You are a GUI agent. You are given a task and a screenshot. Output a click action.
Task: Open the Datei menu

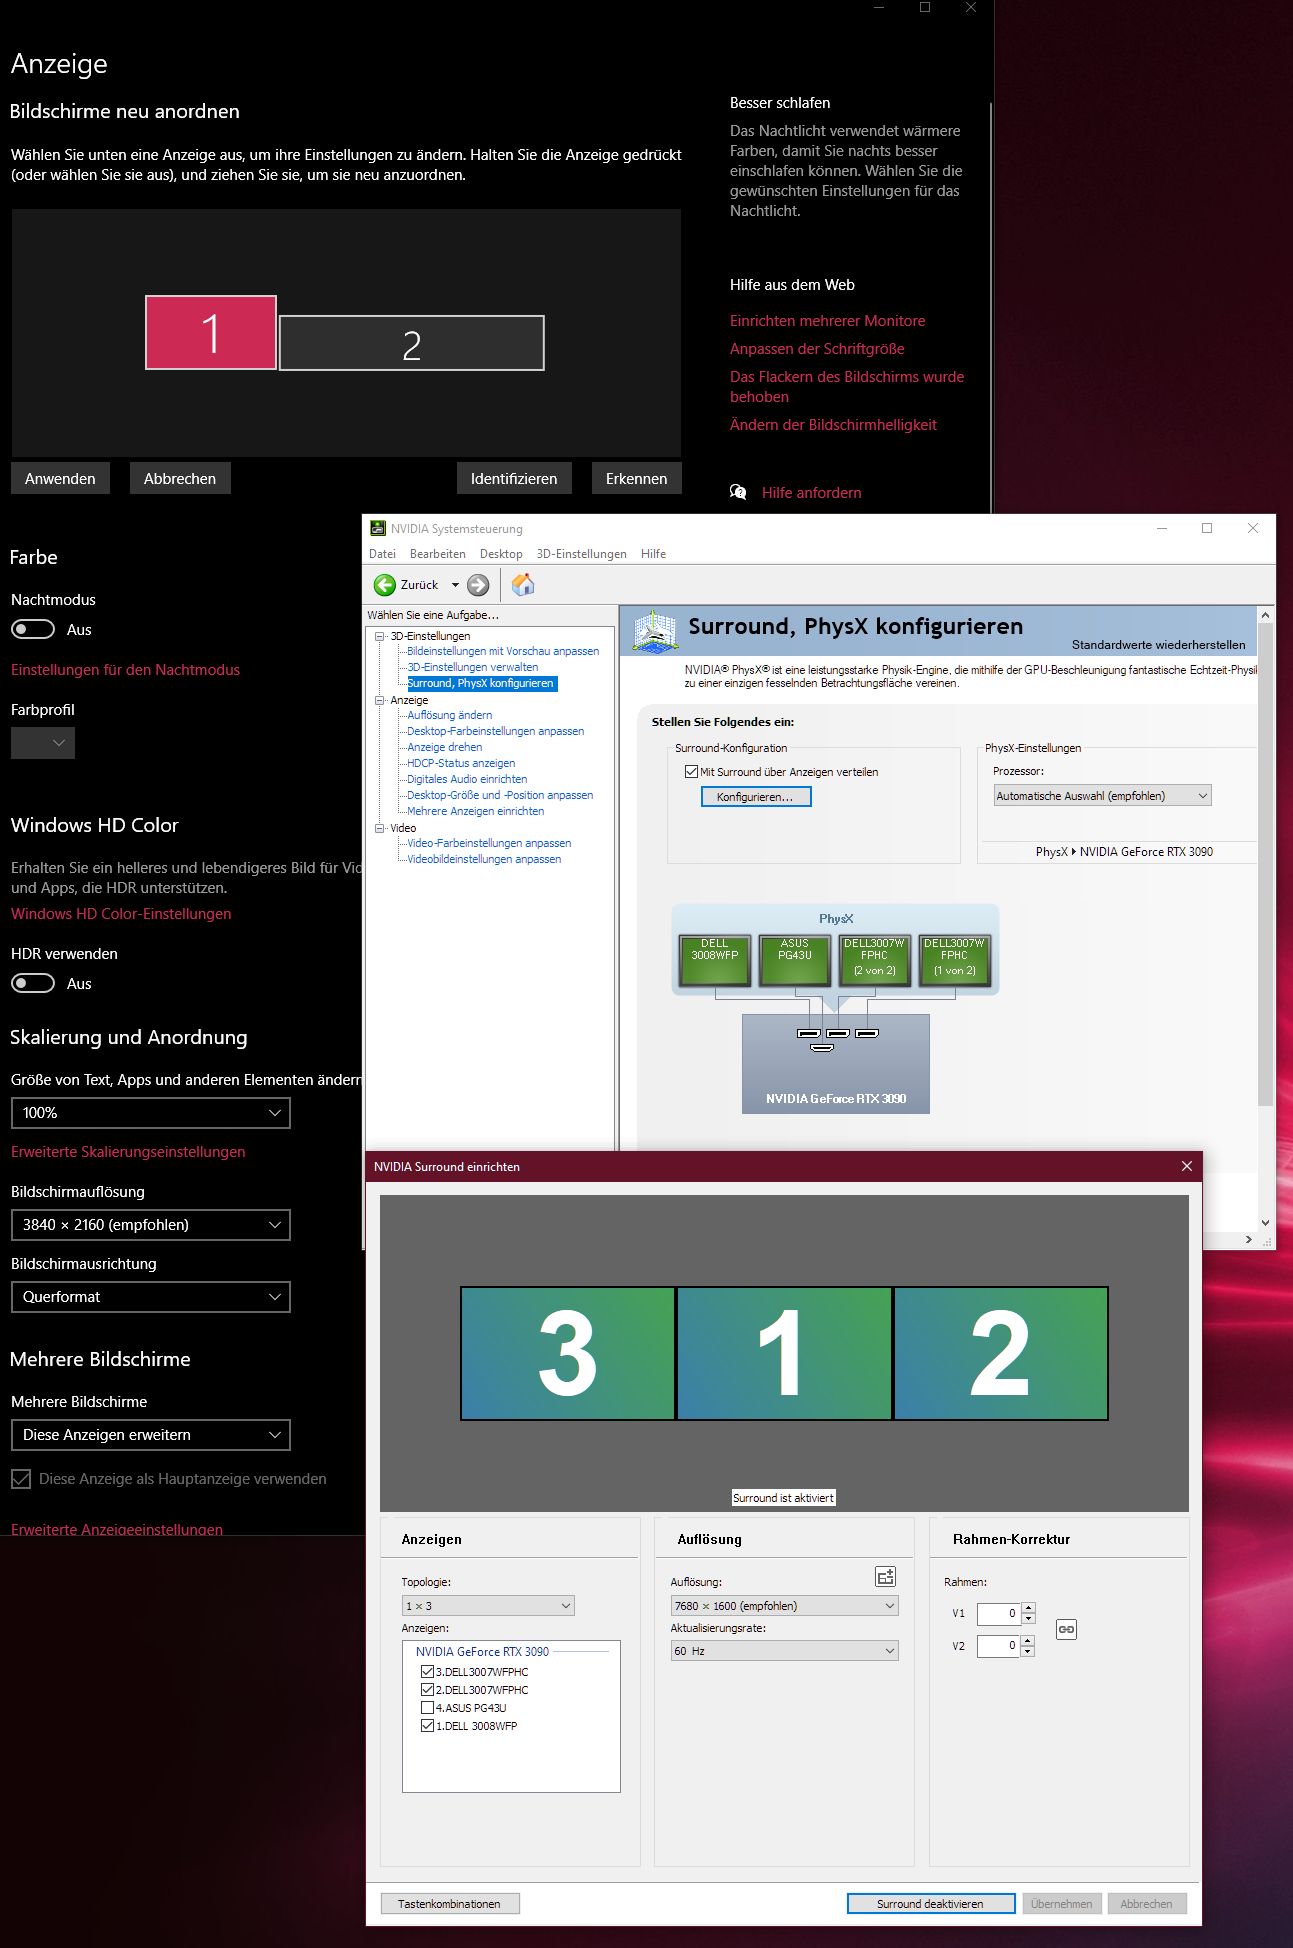382,554
